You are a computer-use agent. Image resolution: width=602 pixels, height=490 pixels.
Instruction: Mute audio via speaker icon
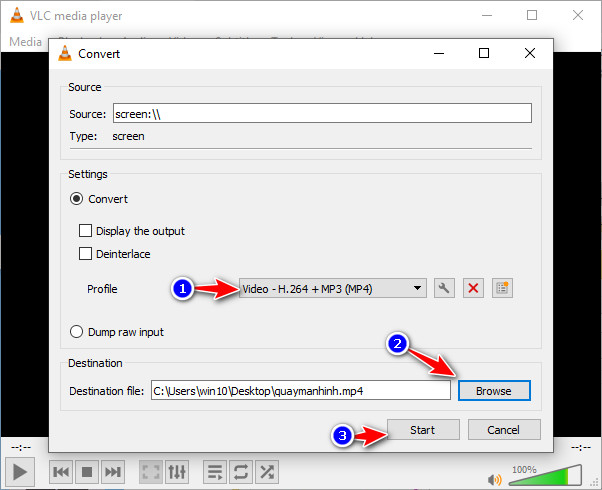(x=494, y=479)
